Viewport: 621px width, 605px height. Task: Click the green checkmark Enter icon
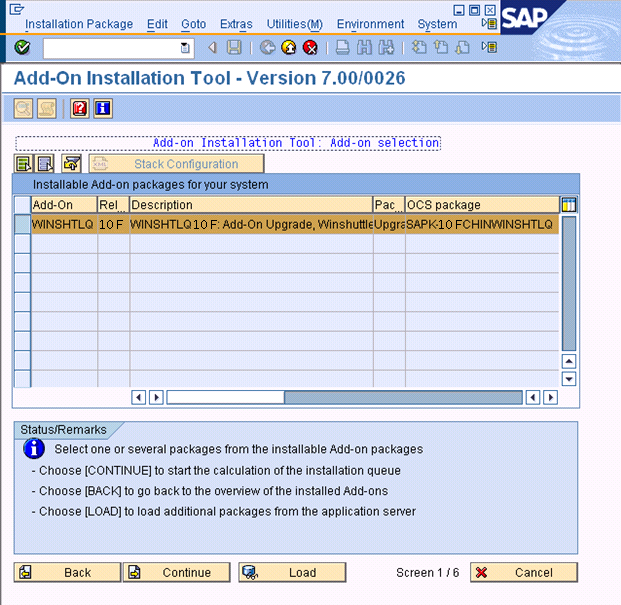[x=22, y=48]
